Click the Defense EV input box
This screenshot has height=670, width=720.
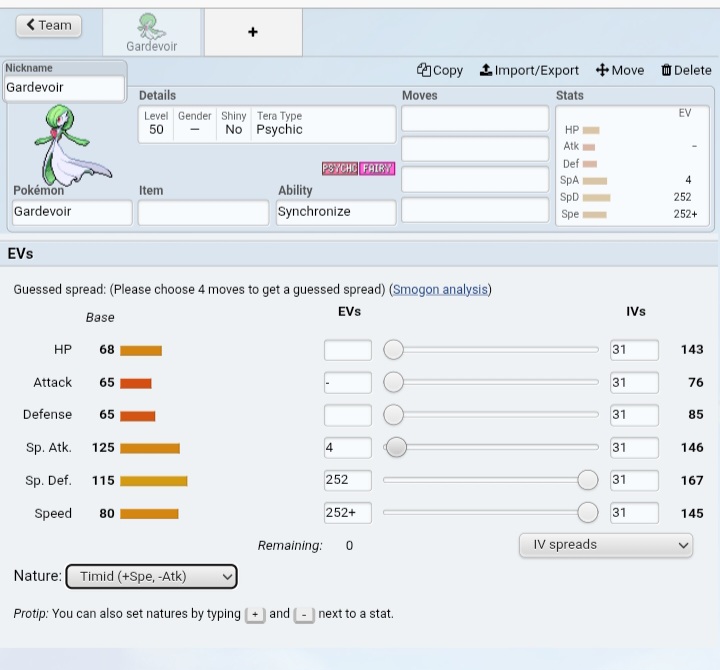(348, 415)
